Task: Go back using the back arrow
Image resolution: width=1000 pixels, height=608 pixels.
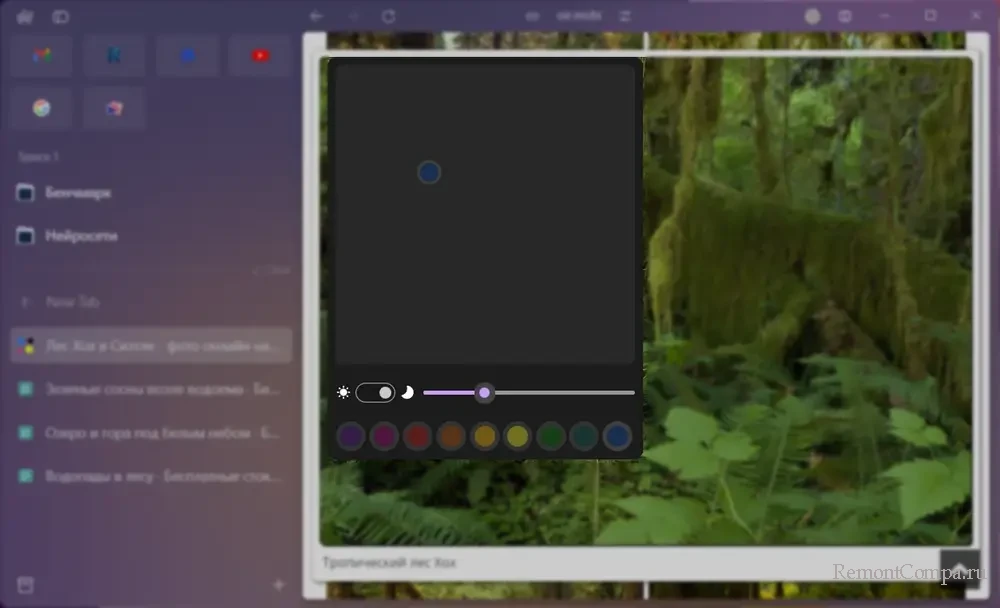Action: 317,16
